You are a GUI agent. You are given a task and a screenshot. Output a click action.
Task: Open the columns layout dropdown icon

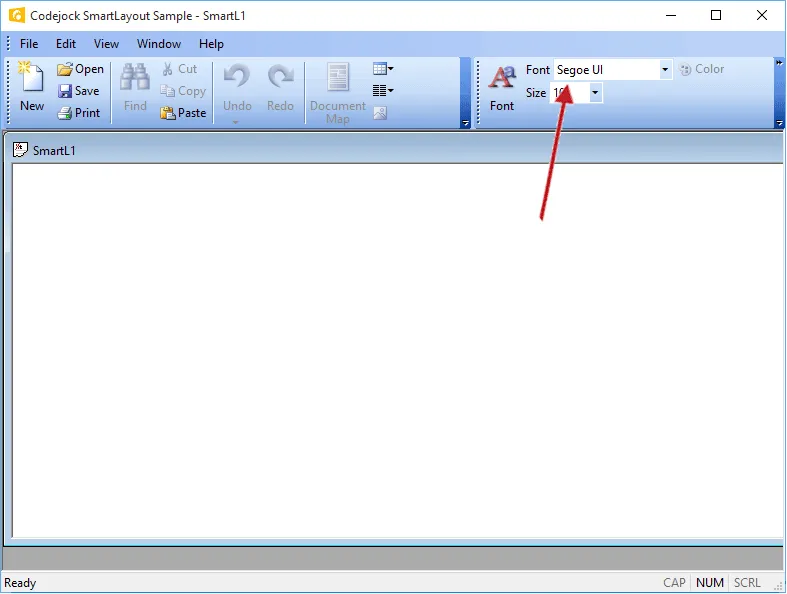[383, 91]
